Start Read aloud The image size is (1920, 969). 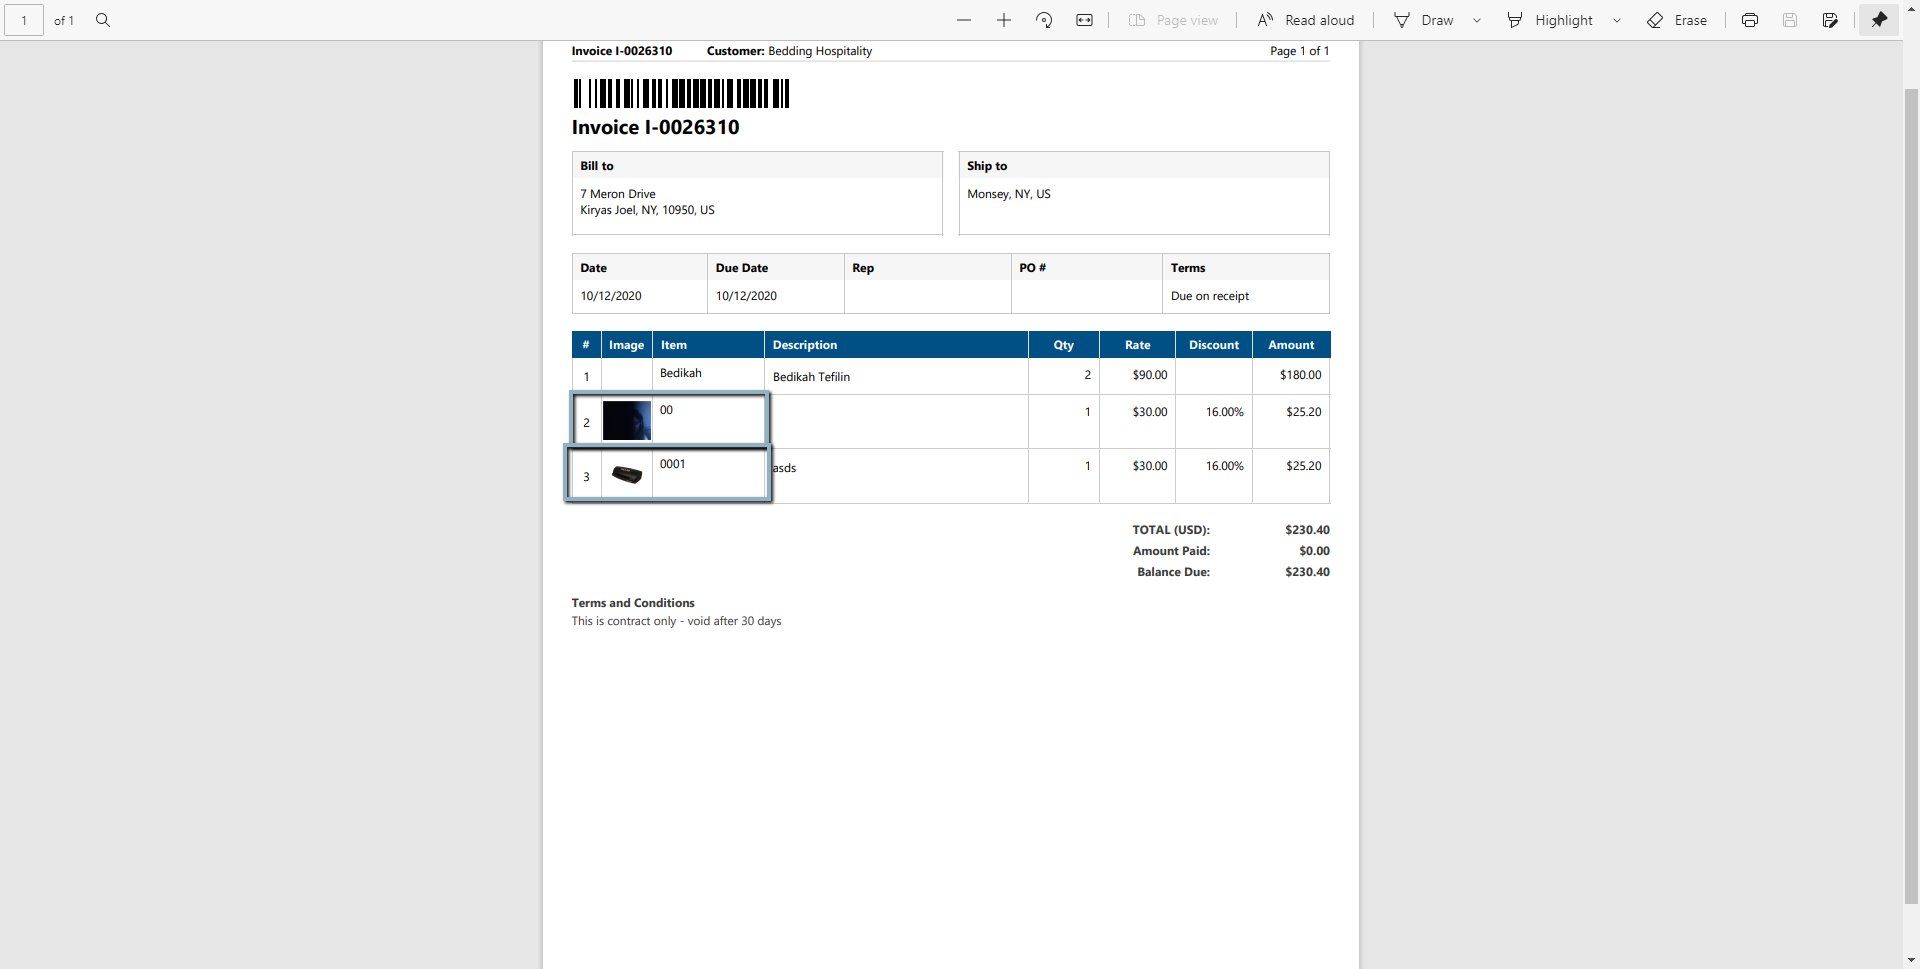click(1306, 20)
